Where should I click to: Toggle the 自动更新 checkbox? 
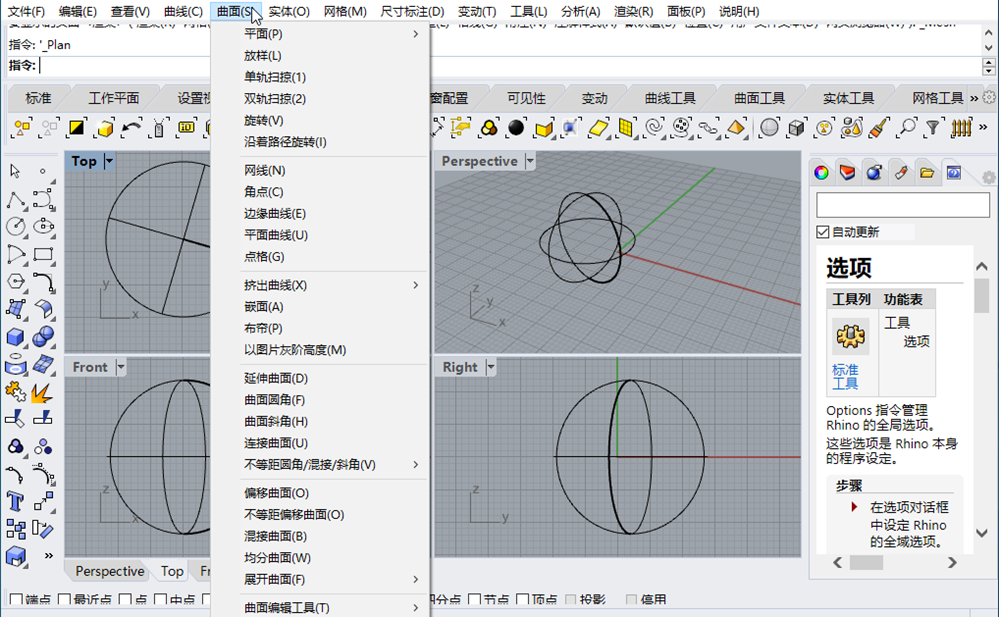coord(823,232)
